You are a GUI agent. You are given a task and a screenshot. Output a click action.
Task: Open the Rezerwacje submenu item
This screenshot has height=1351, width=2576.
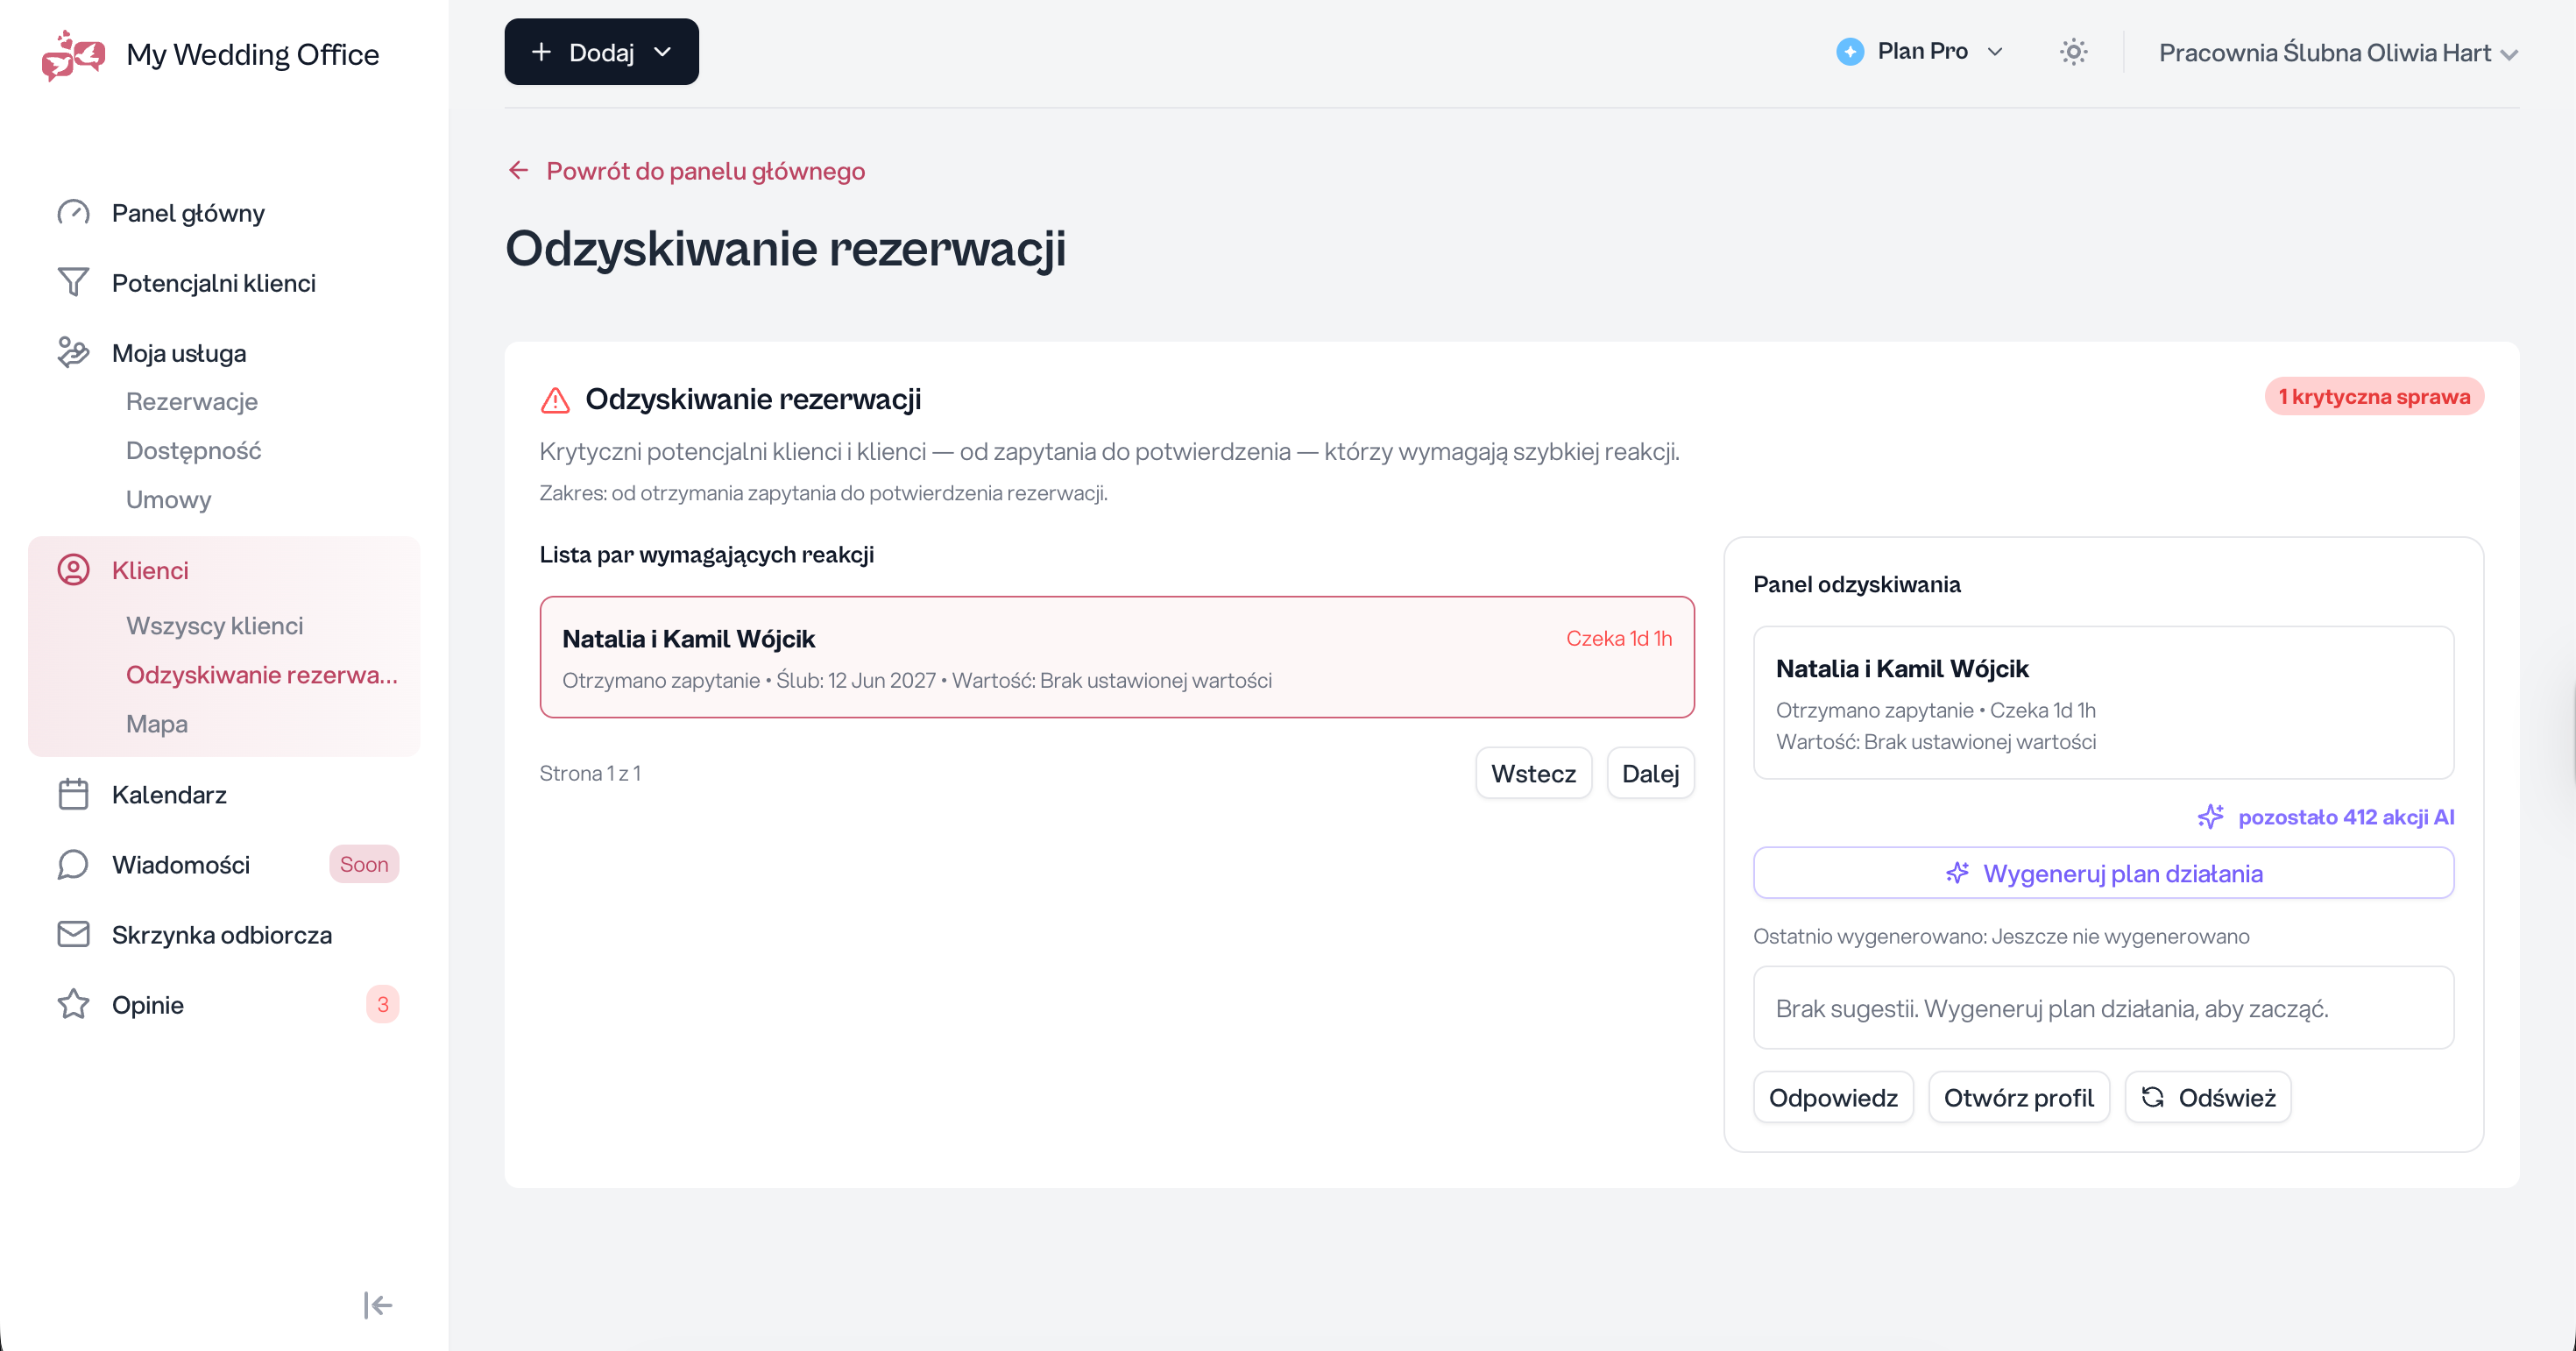[192, 402]
